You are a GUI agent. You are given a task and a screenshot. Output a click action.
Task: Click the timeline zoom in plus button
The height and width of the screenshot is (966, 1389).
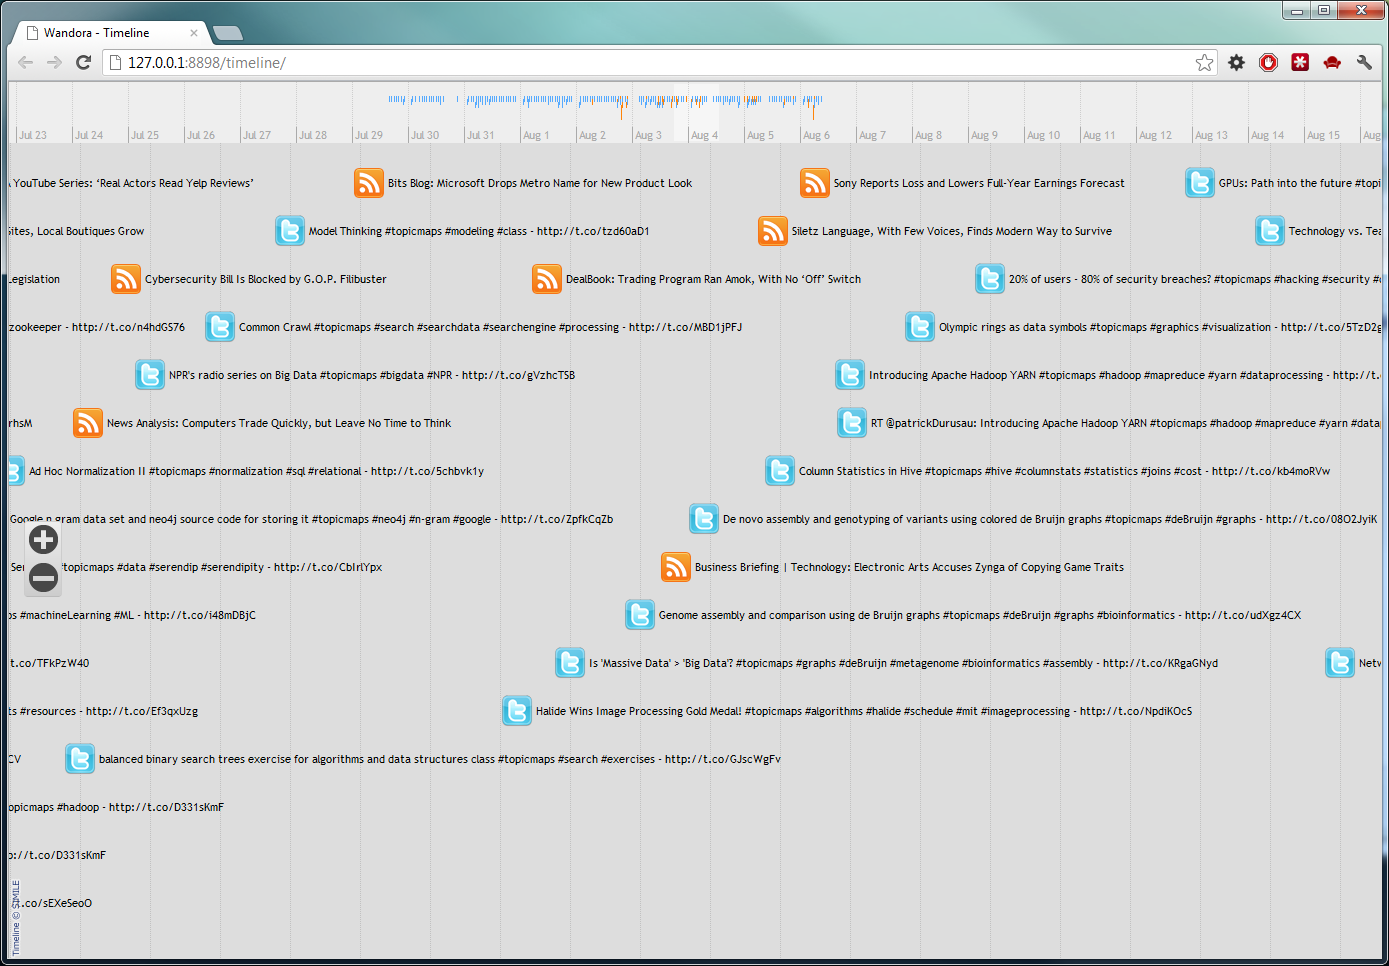[43, 539]
